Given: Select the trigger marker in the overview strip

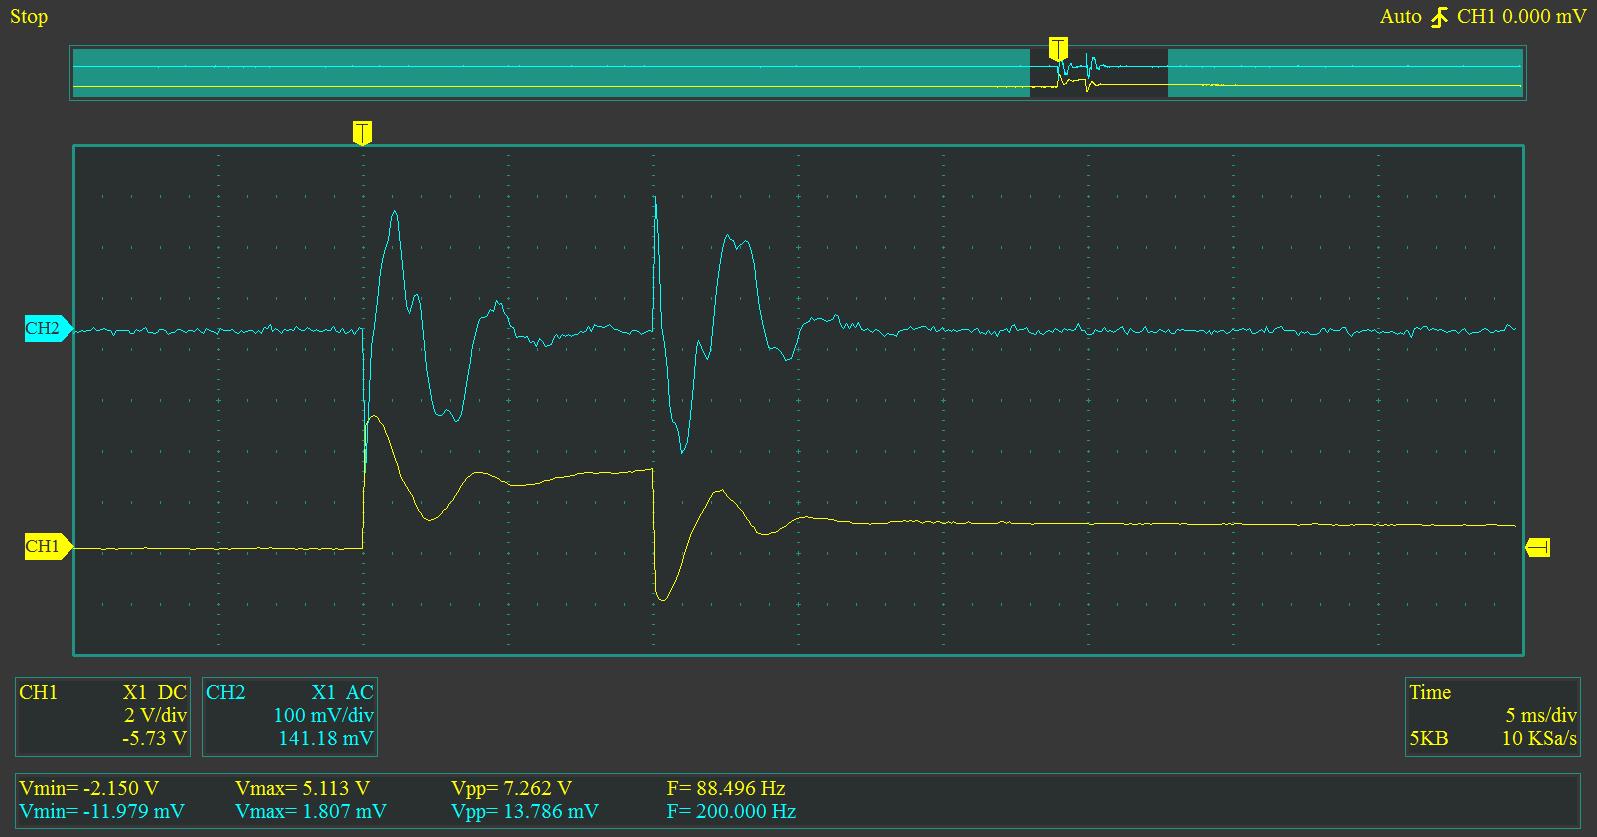Looking at the screenshot, I should point(1058,49).
